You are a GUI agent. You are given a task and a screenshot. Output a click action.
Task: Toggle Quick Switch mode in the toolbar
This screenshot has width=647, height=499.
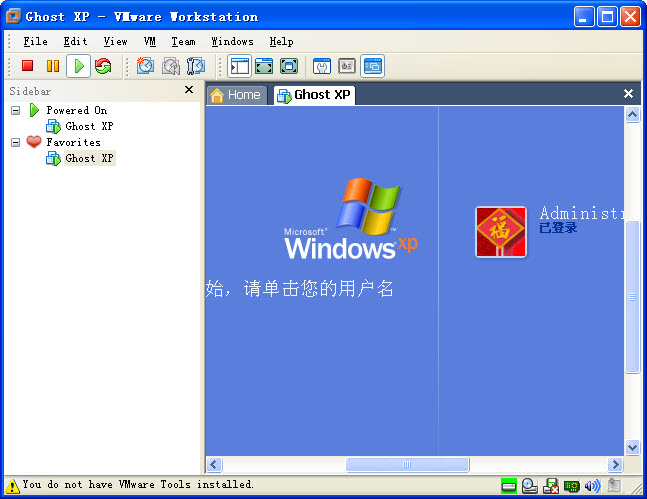pos(264,66)
